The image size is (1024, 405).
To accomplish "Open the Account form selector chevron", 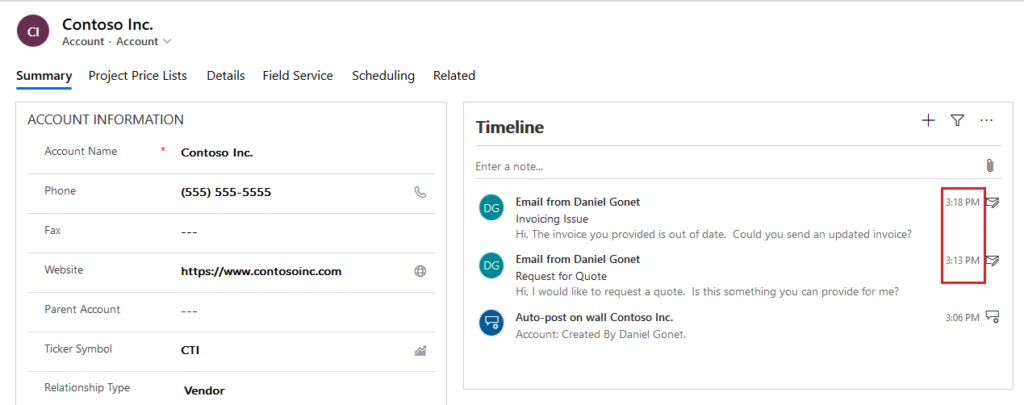I will coord(167,42).
